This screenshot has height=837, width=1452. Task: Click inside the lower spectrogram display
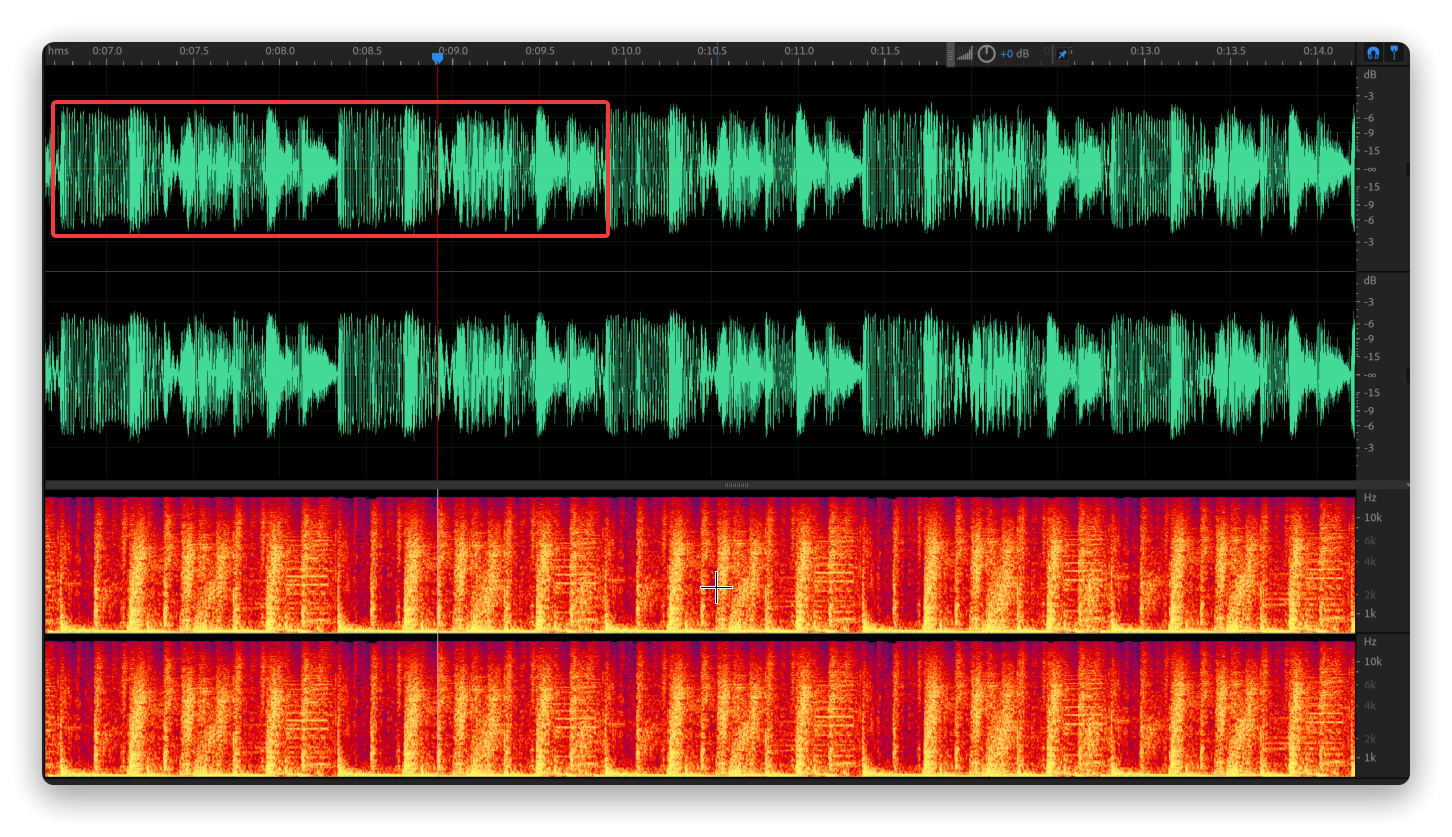click(700, 706)
